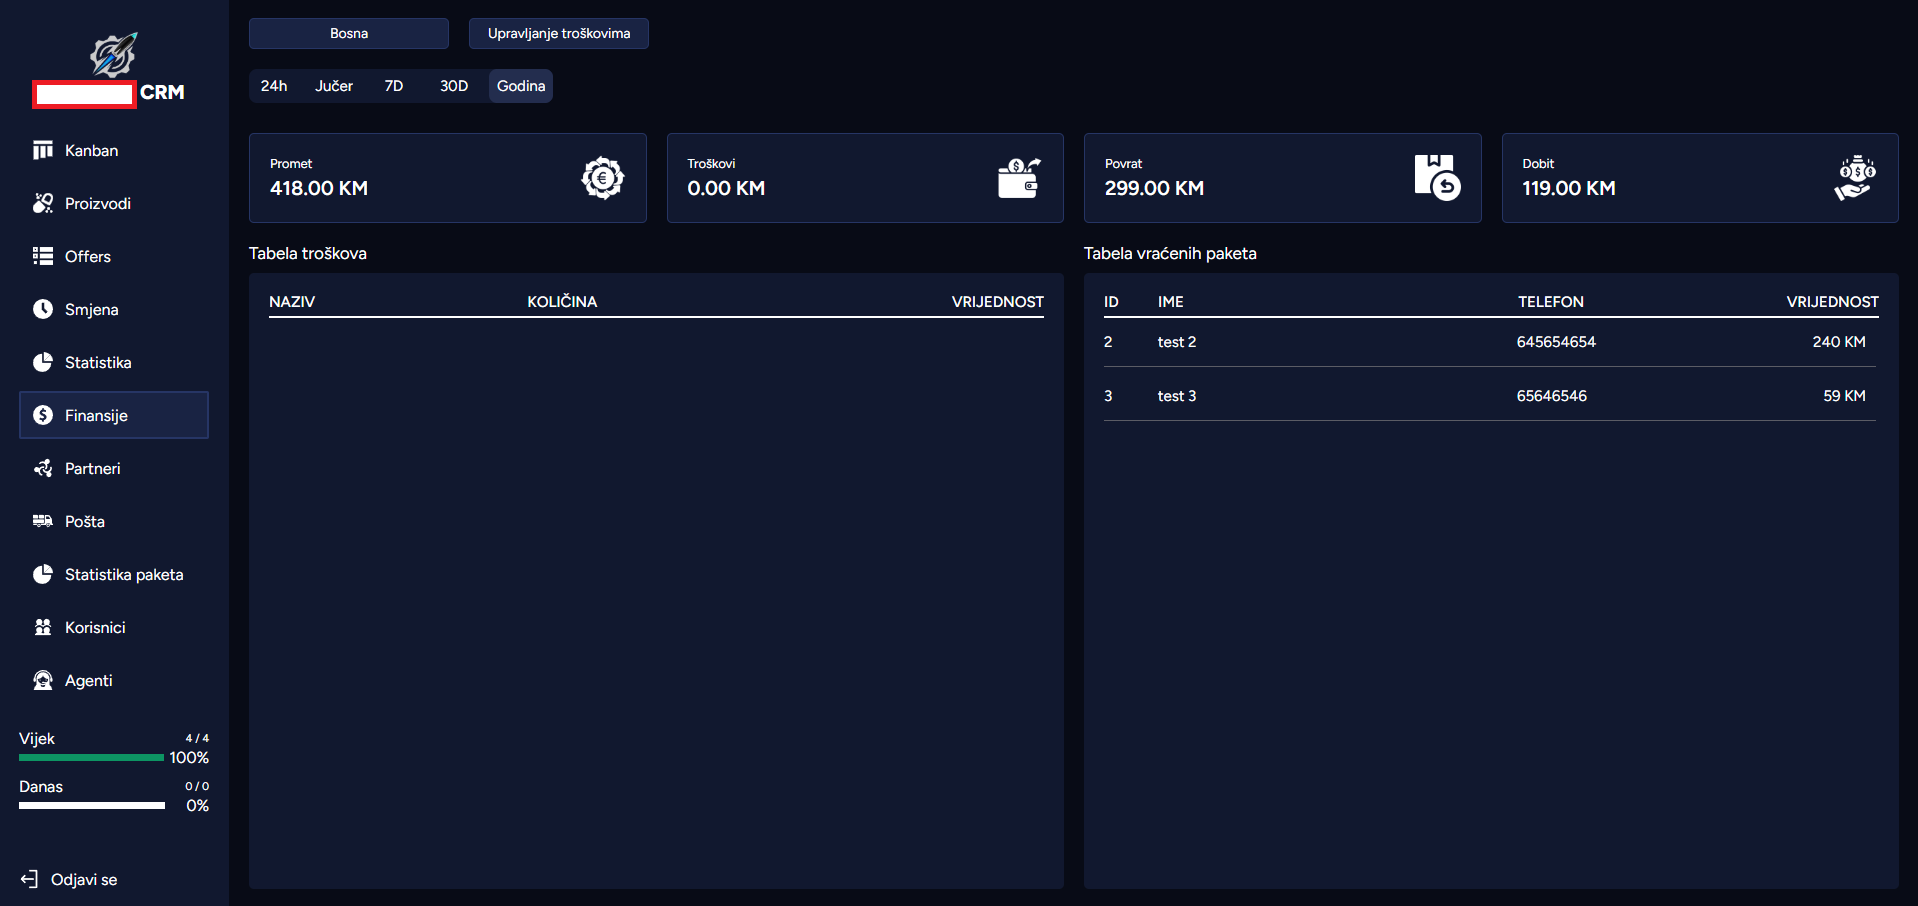Open the Statistika section

[114, 362]
